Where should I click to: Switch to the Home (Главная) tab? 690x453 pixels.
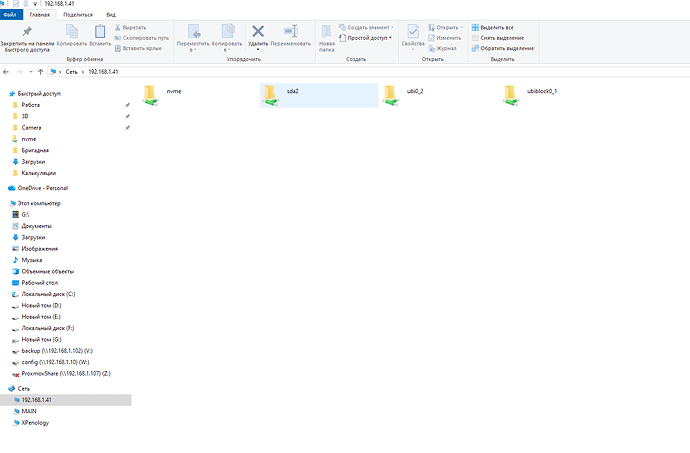[40, 15]
